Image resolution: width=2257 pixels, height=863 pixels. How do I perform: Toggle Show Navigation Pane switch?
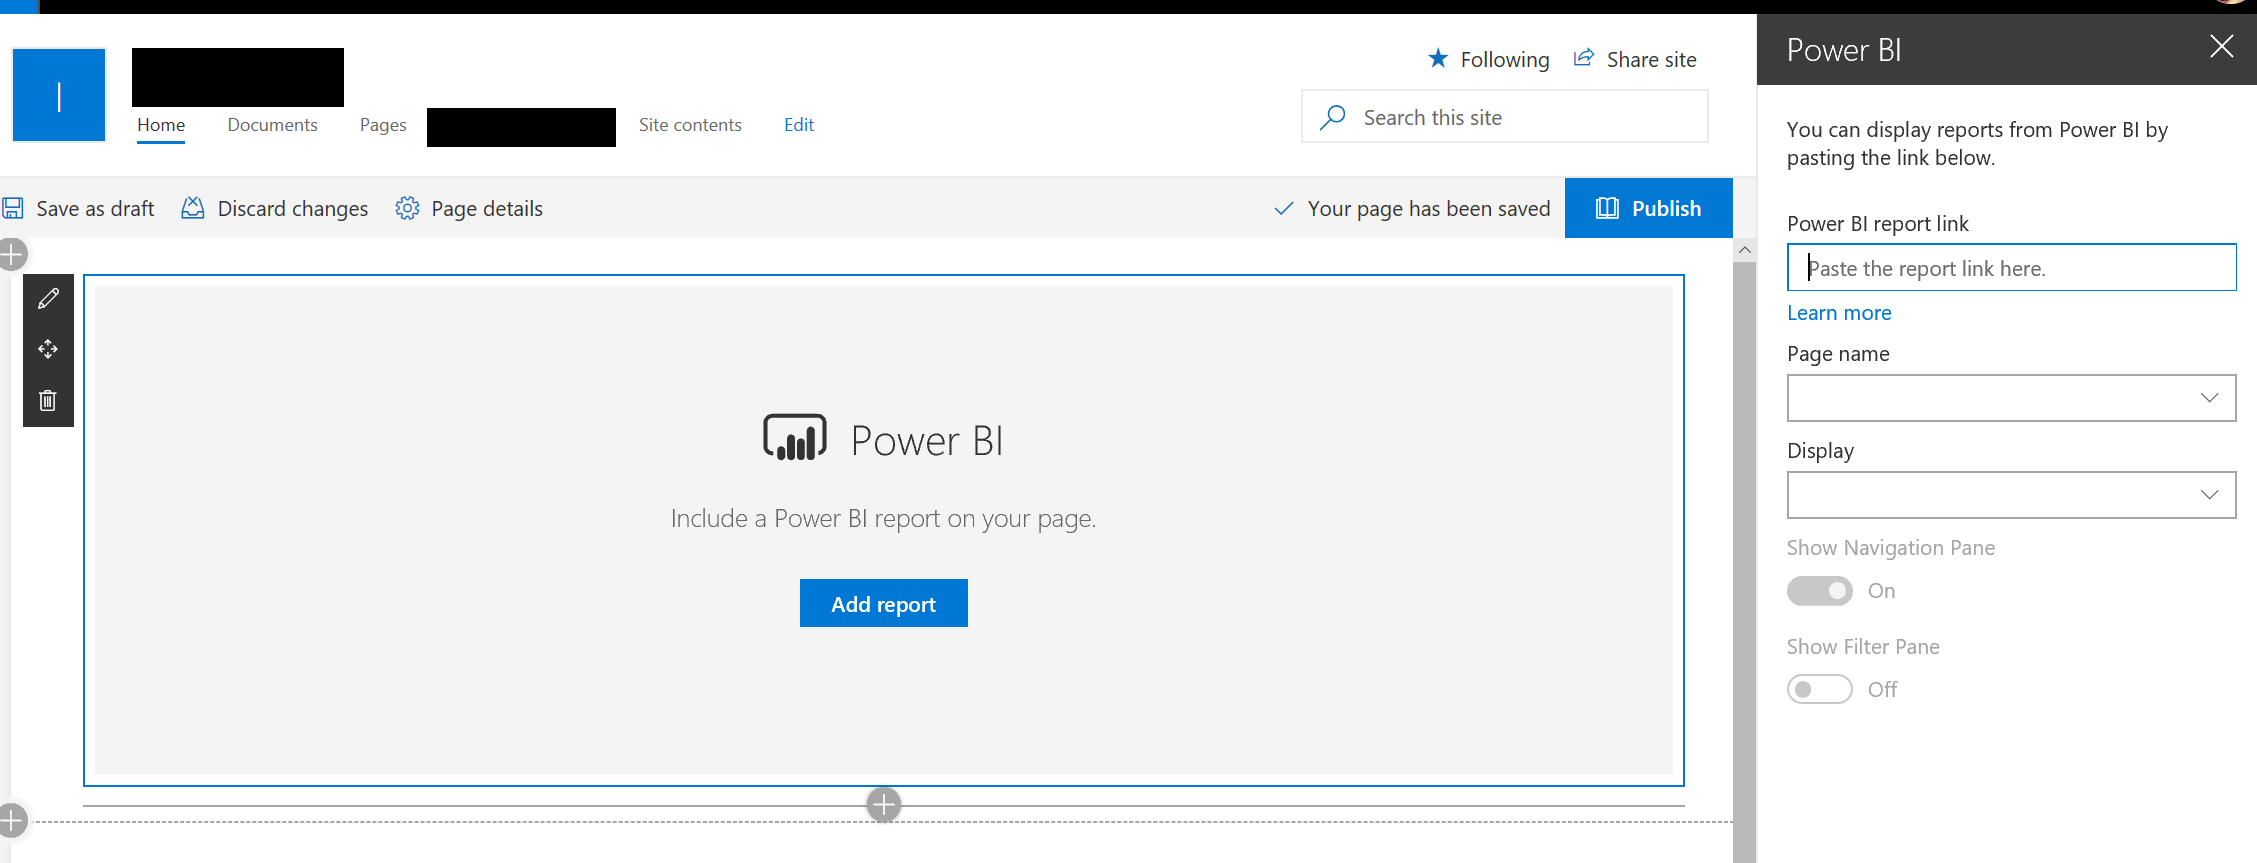click(x=1820, y=591)
